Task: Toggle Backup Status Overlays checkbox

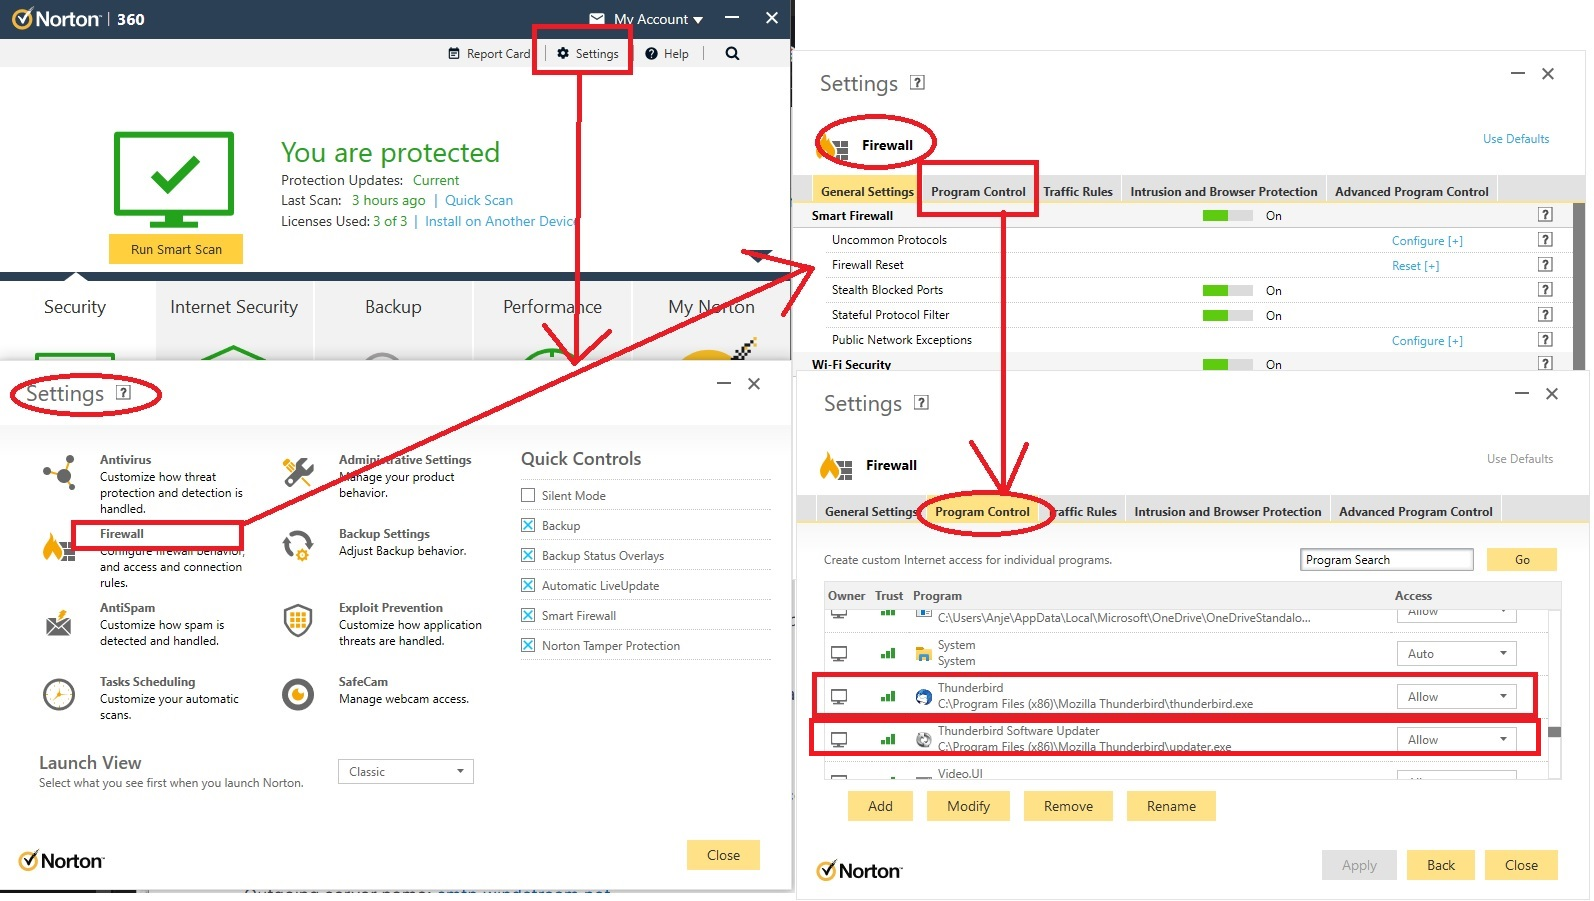Action: (x=528, y=555)
